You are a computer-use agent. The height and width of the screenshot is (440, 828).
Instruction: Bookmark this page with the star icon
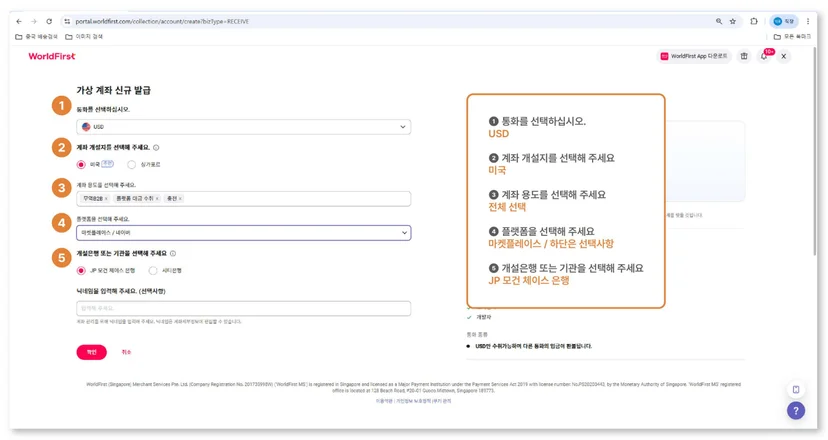733,22
